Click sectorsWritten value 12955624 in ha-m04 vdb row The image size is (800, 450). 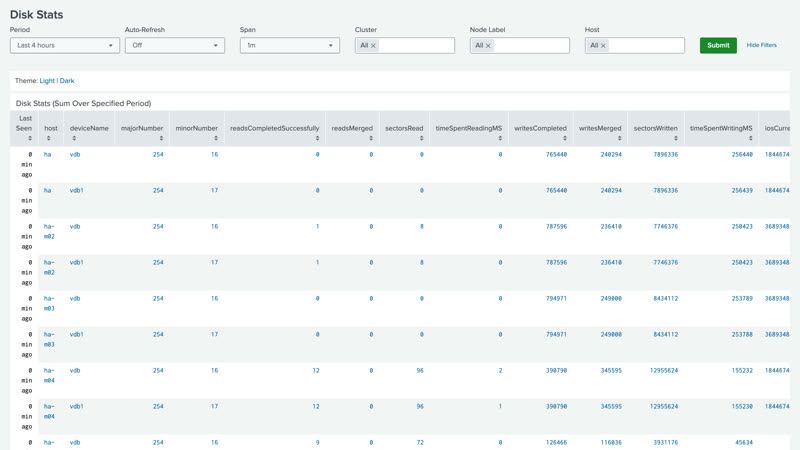point(664,370)
